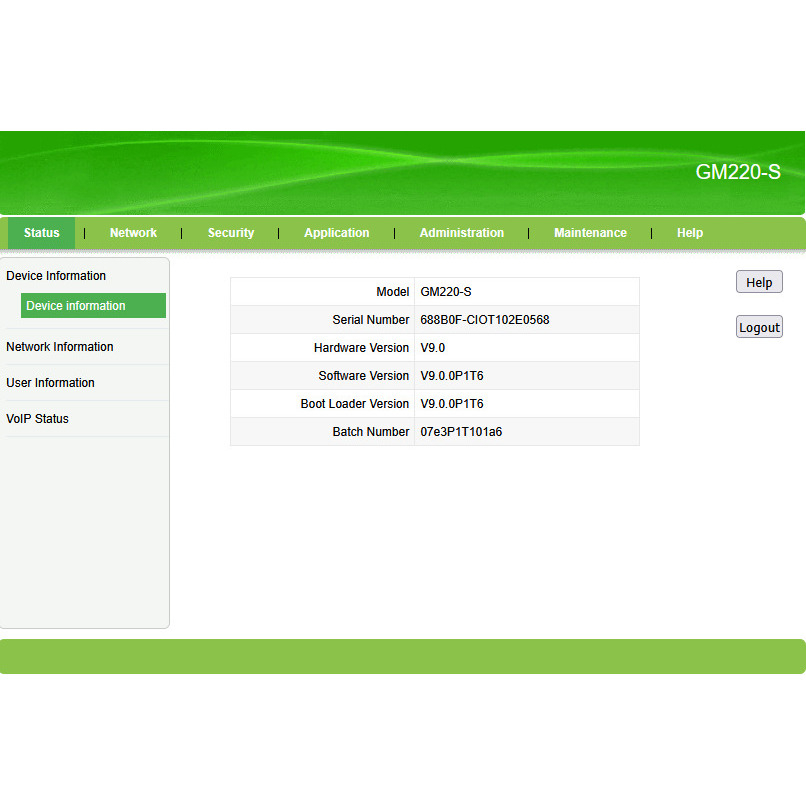Click the batch number value 07e3P1T101a6

[x=461, y=432]
